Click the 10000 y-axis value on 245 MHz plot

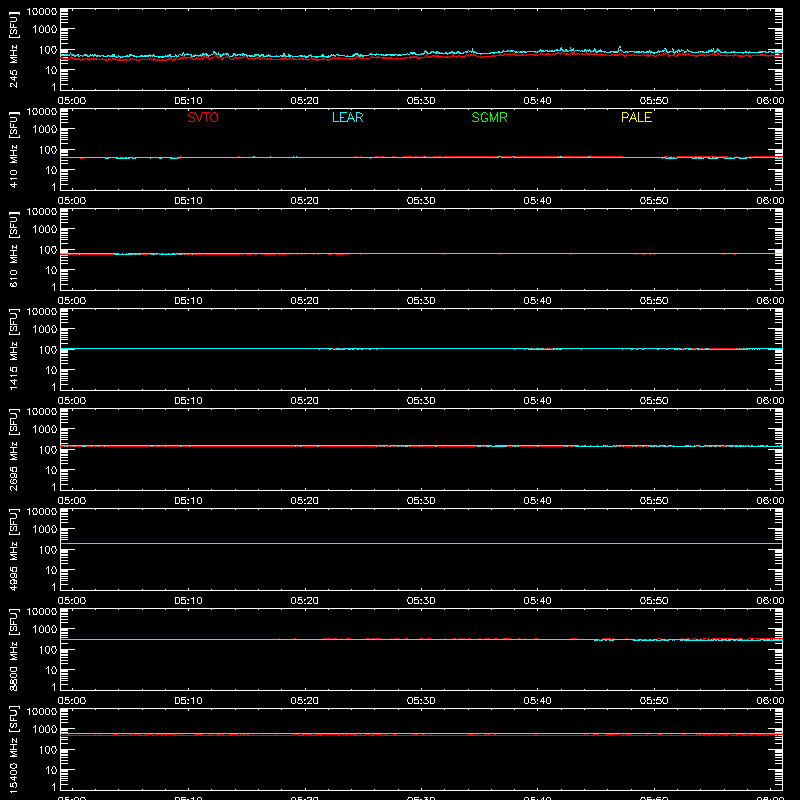click(42, 12)
